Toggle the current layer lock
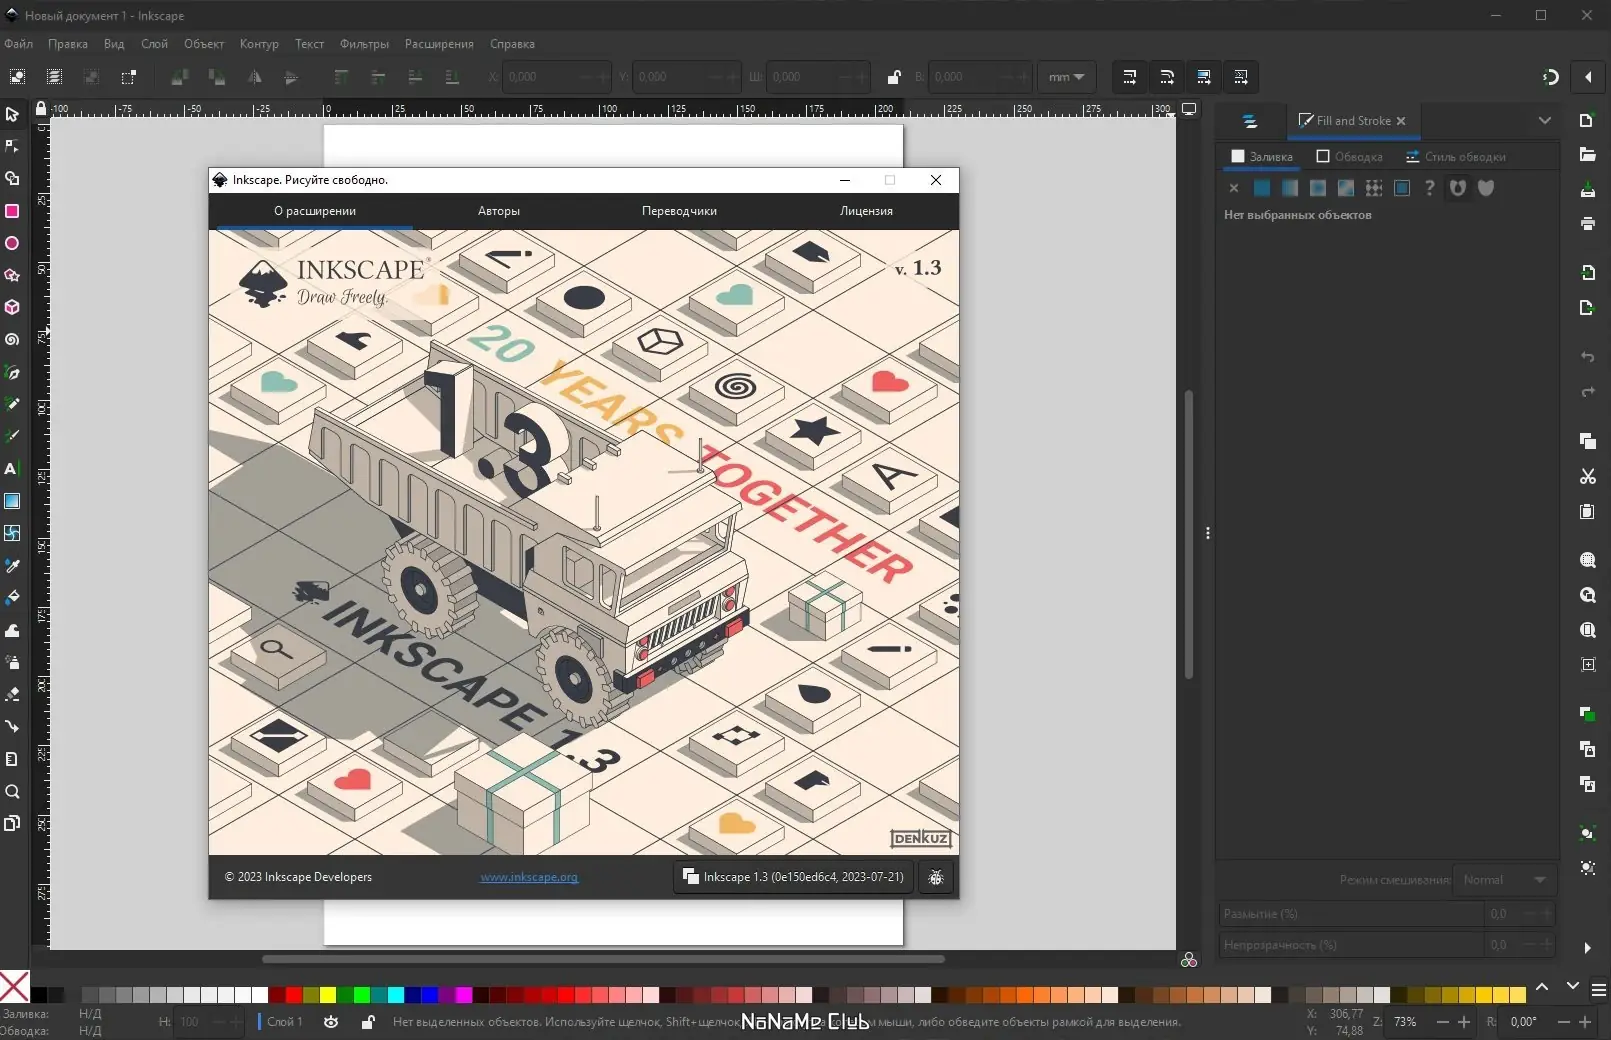This screenshot has width=1611, height=1040. point(368,1022)
